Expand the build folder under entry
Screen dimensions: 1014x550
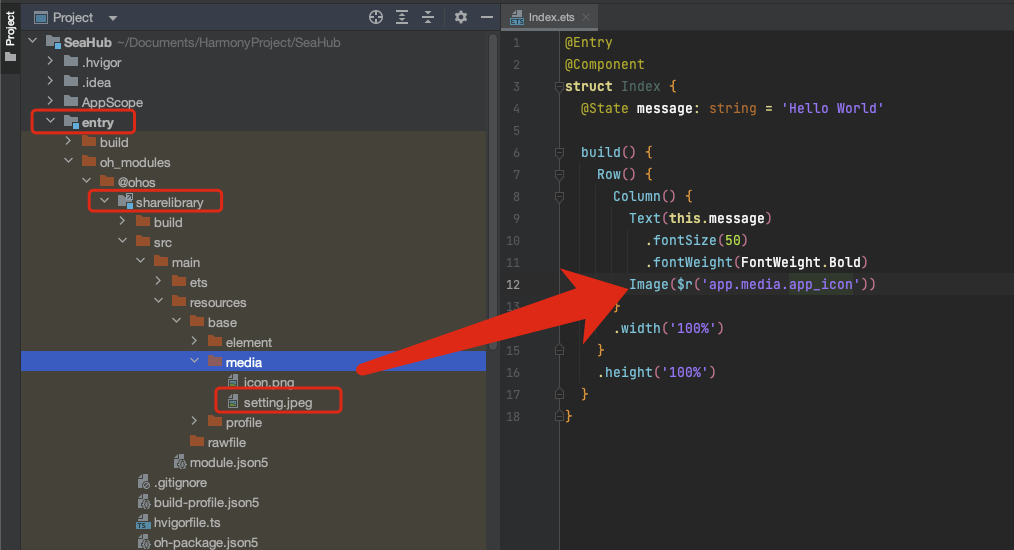69,141
